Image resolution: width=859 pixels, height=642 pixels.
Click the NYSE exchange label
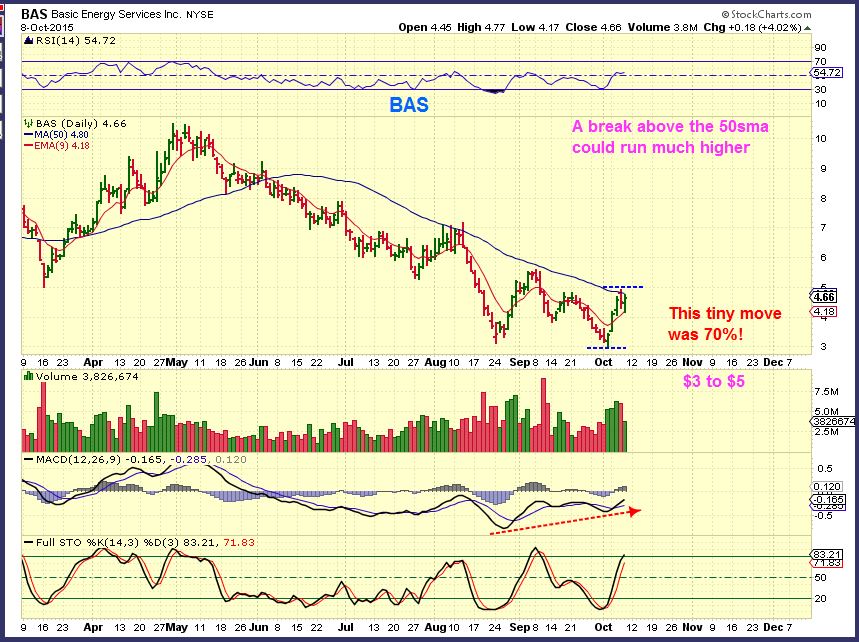pyautogui.click(x=200, y=15)
